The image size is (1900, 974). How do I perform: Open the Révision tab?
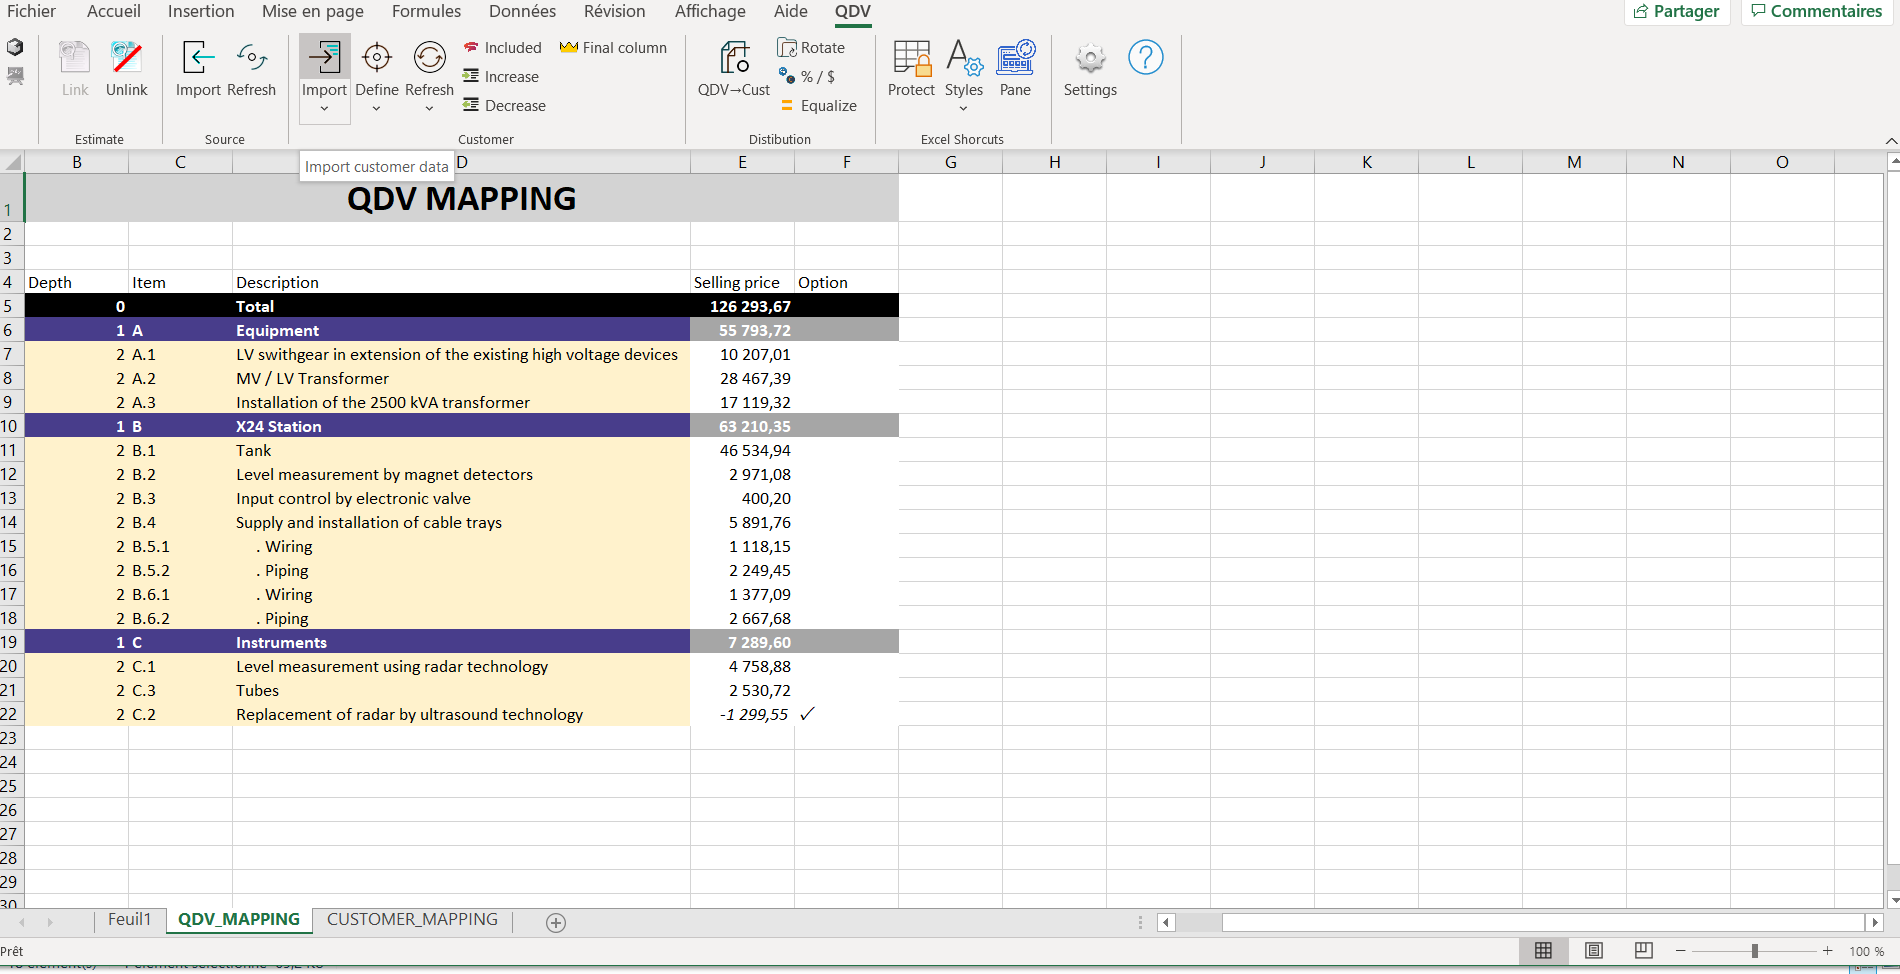[x=615, y=11]
